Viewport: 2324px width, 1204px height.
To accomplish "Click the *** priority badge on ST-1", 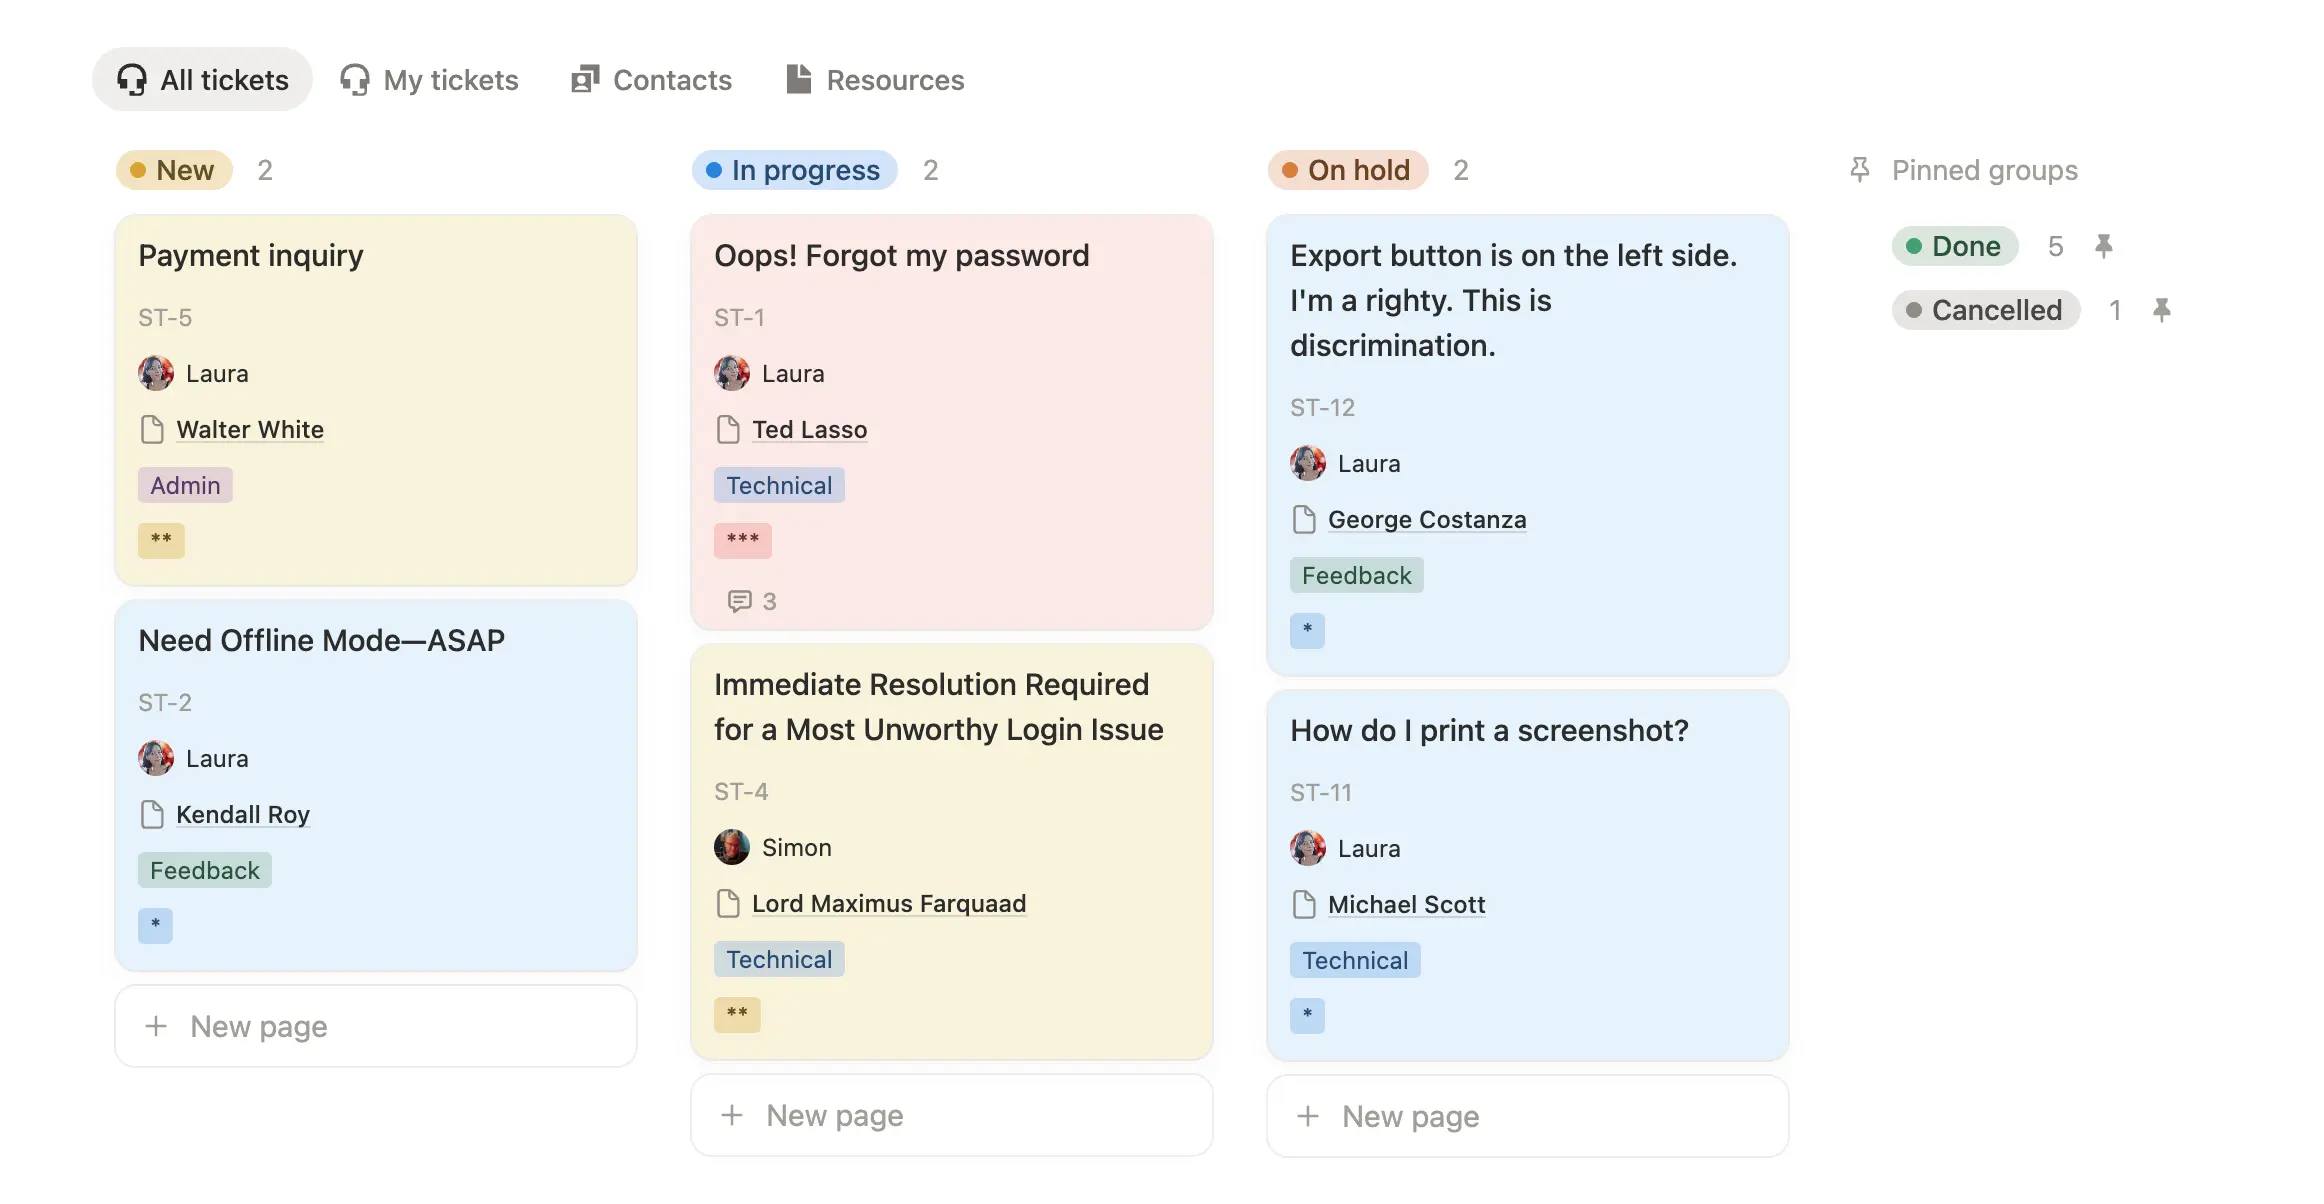I will point(742,540).
